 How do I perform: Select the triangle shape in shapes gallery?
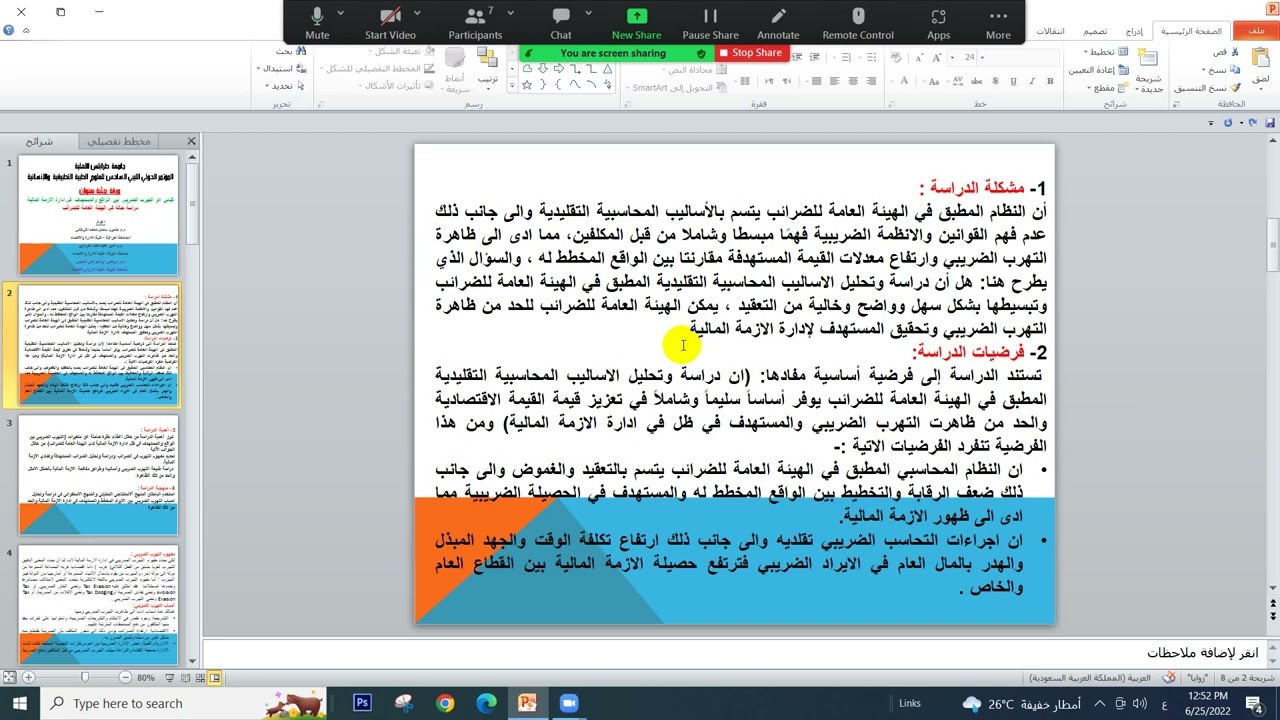607,69
